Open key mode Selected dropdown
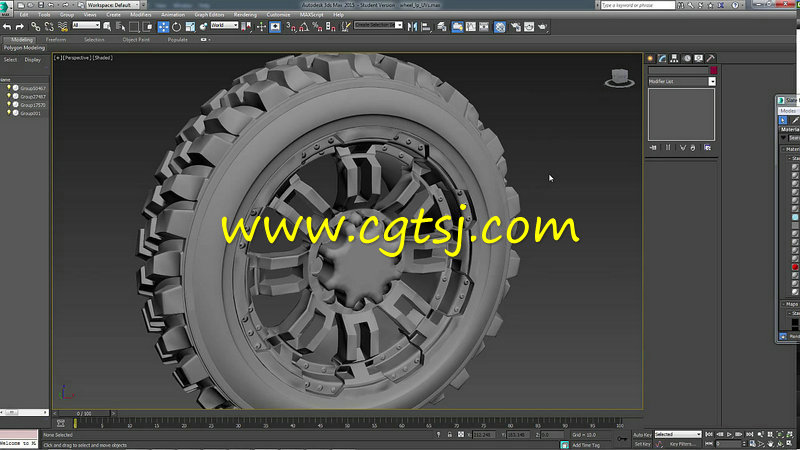The image size is (800, 450). point(678,434)
